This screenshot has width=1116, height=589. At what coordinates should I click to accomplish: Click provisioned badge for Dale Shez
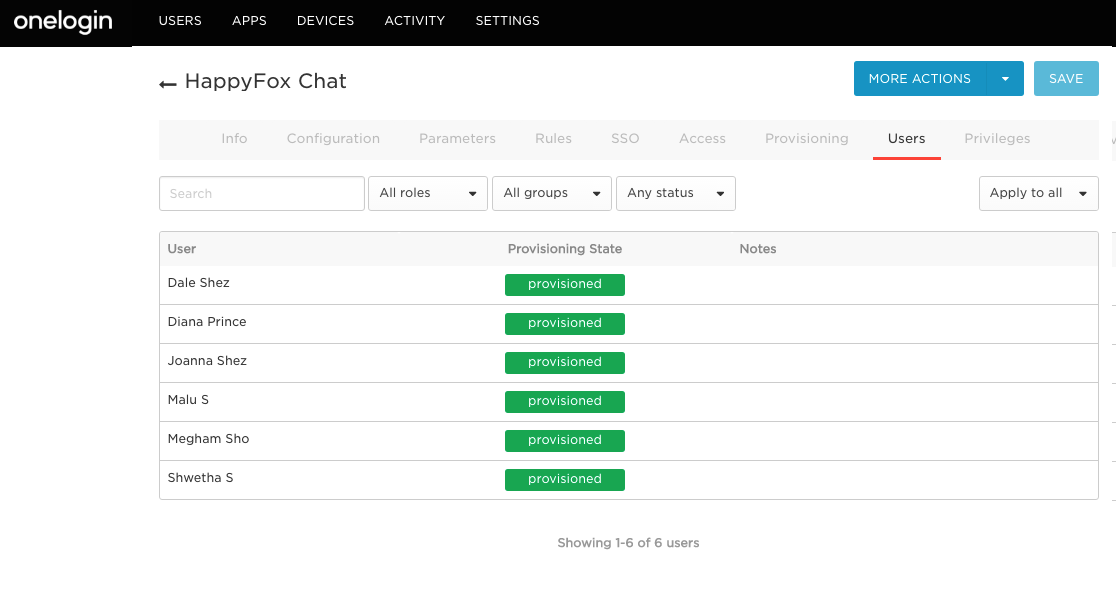point(564,285)
